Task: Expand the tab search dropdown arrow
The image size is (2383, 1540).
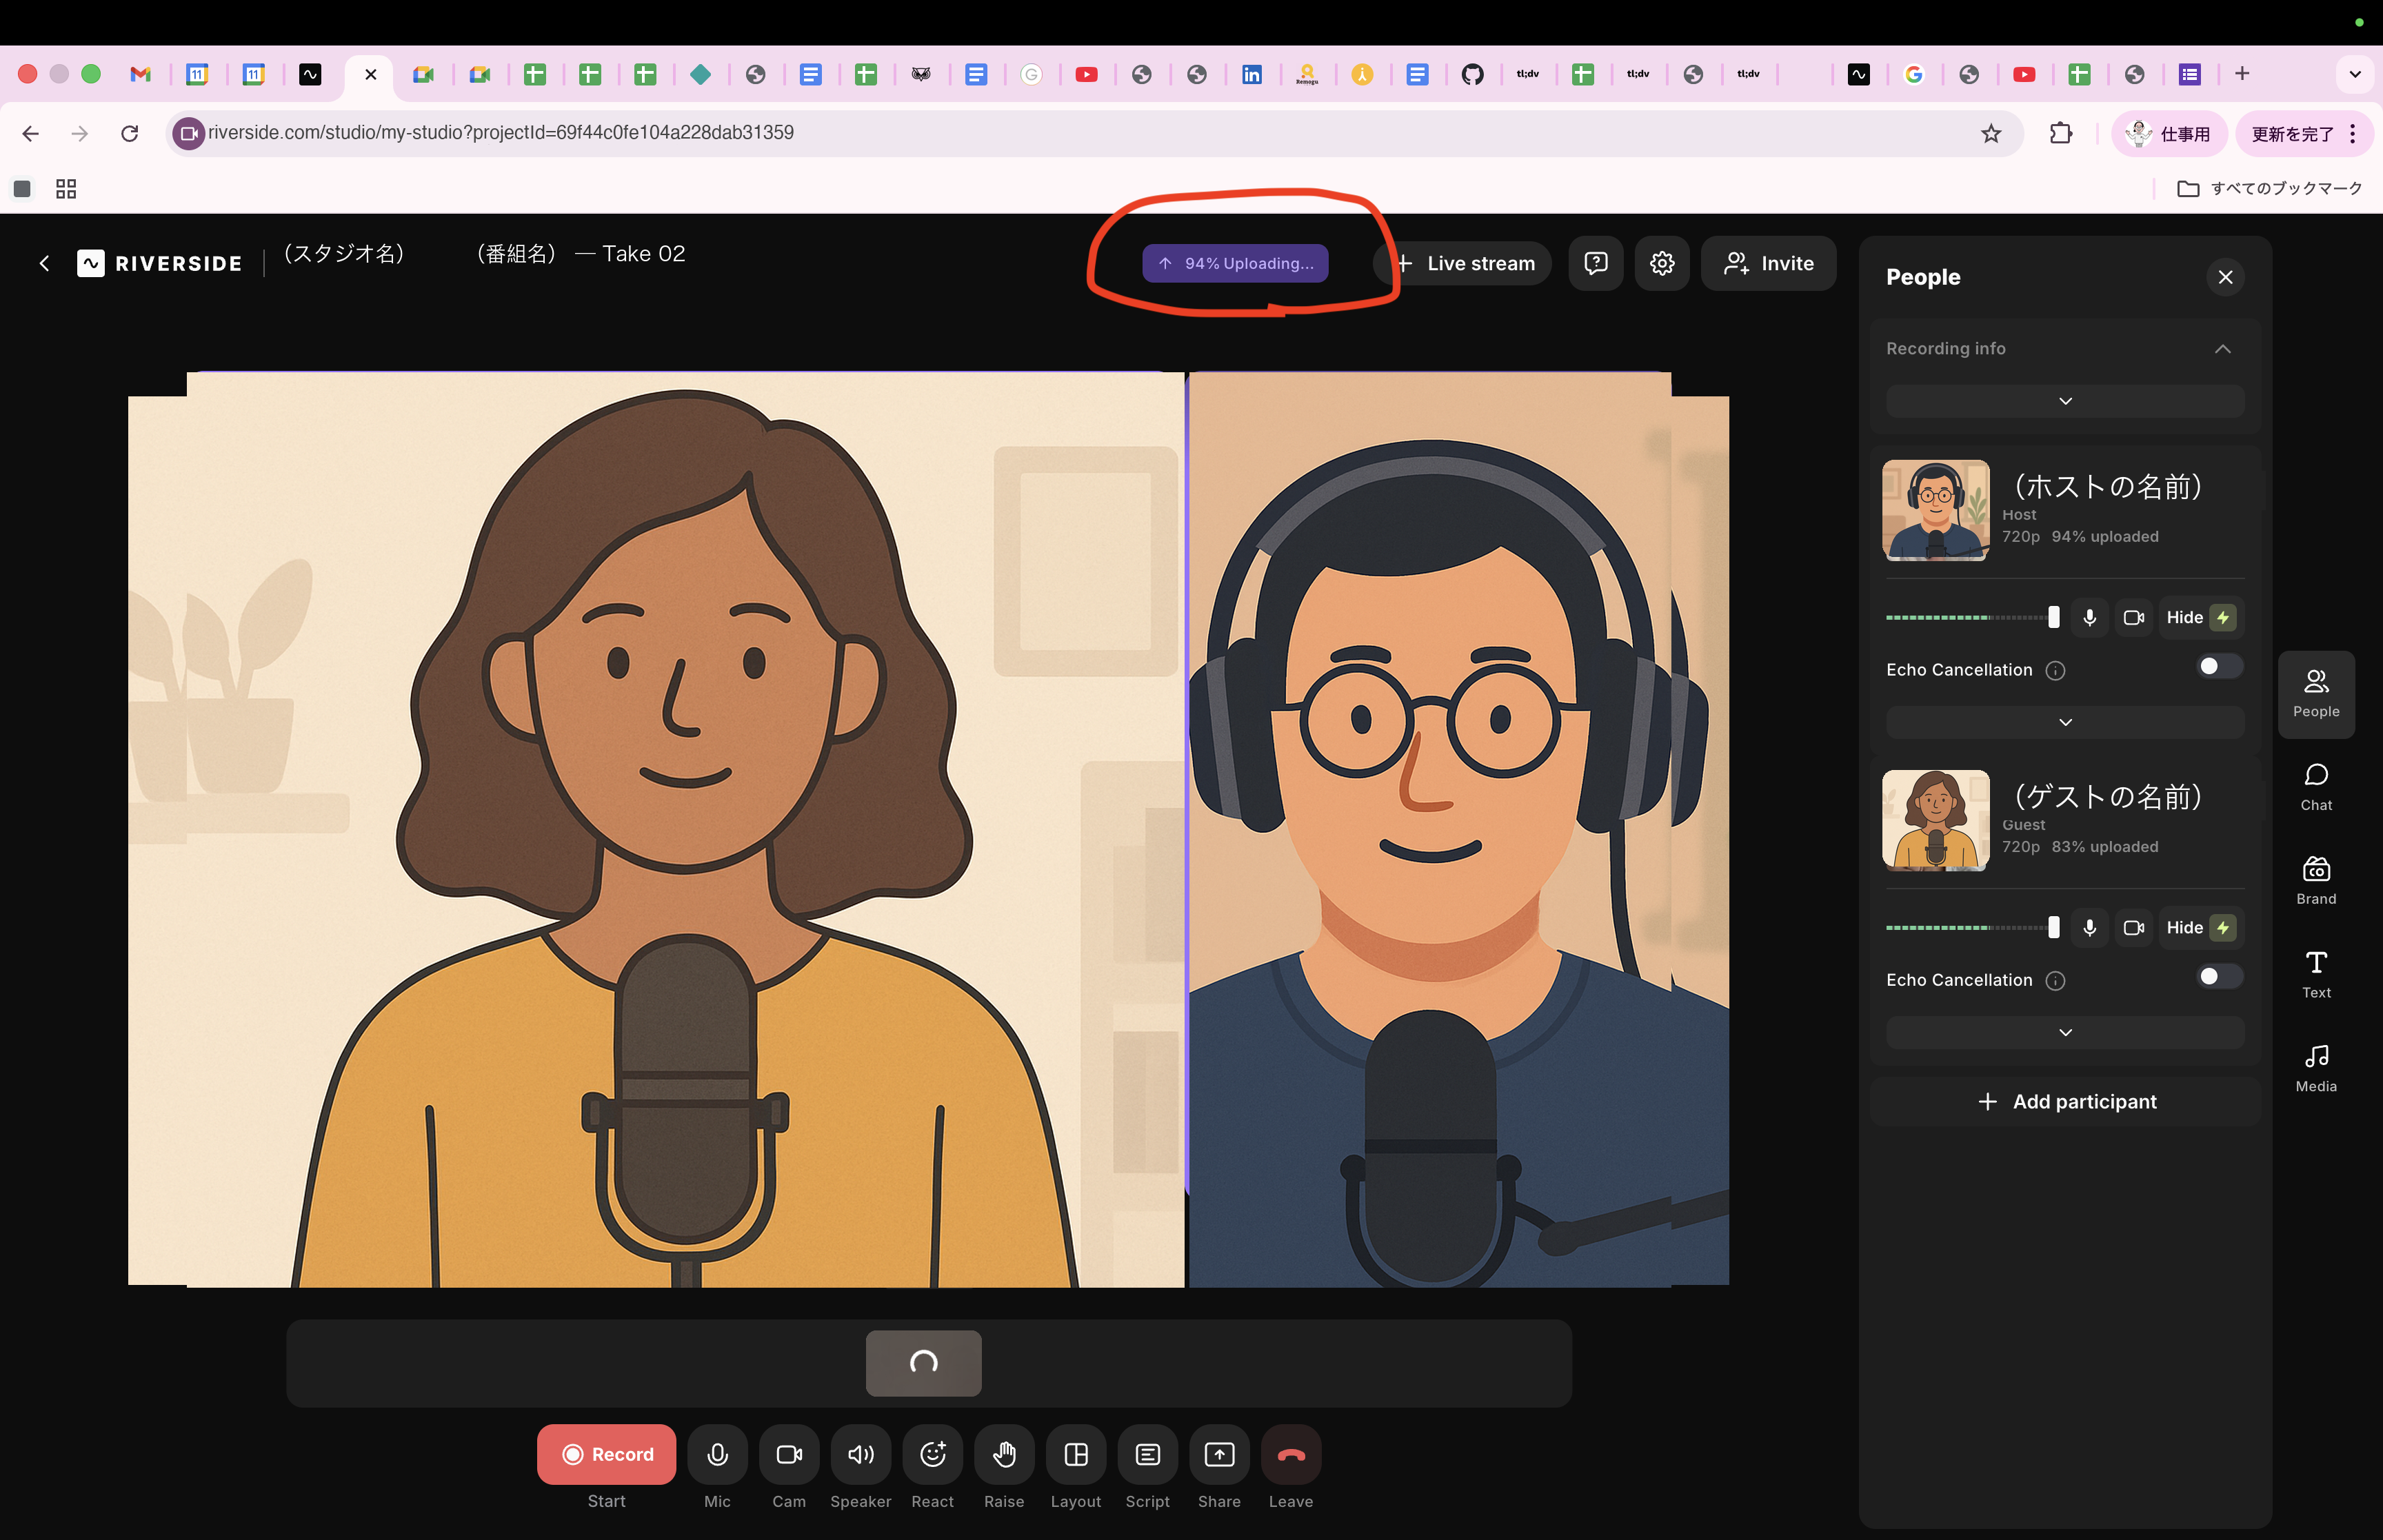Action: (2354, 73)
